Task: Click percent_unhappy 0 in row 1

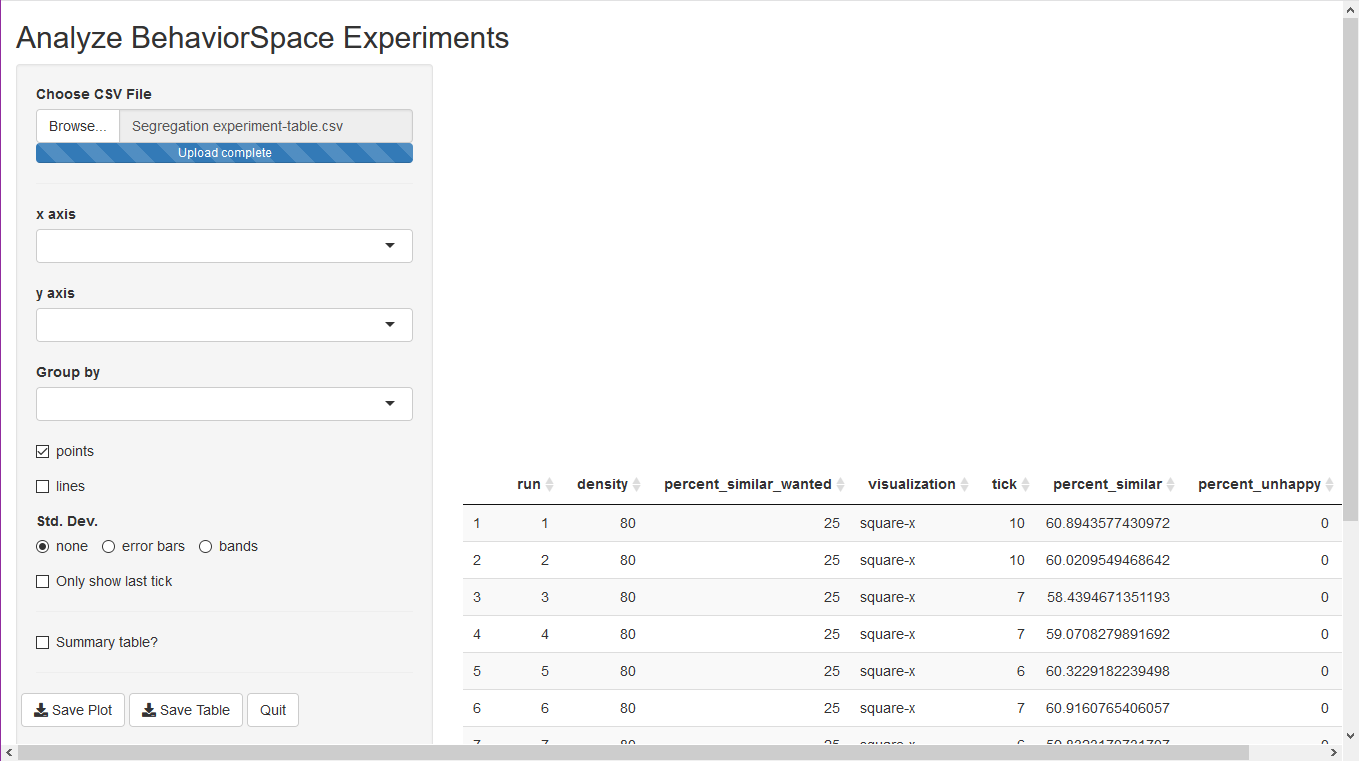Action: point(1325,523)
